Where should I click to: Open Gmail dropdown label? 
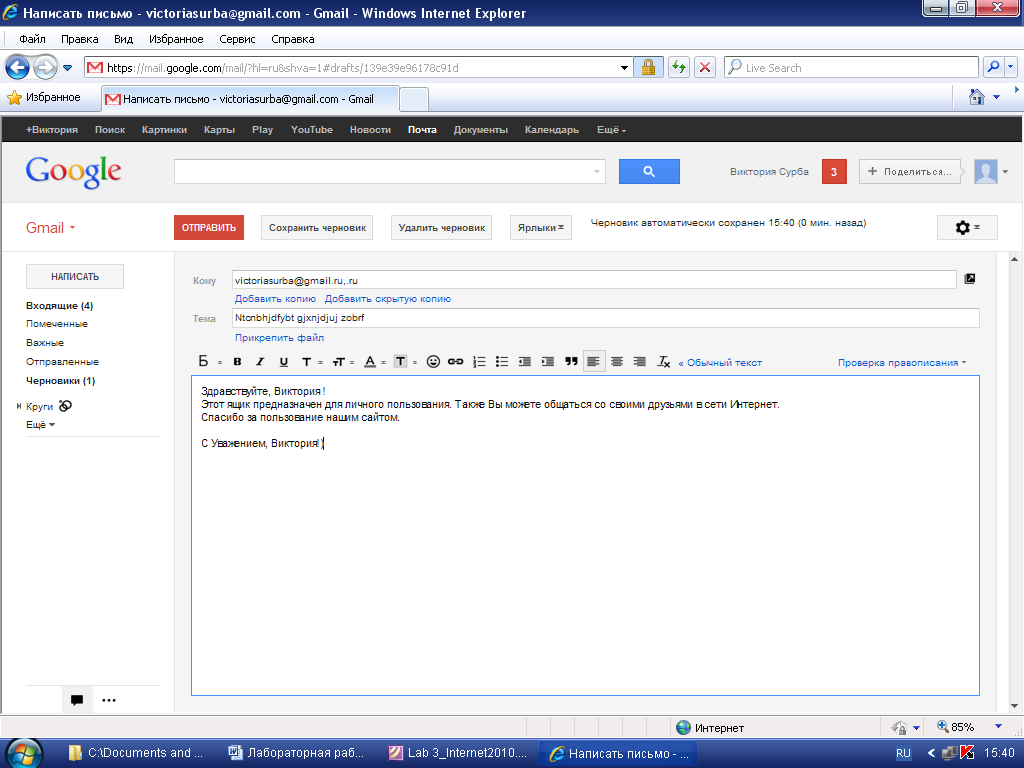pos(50,228)
